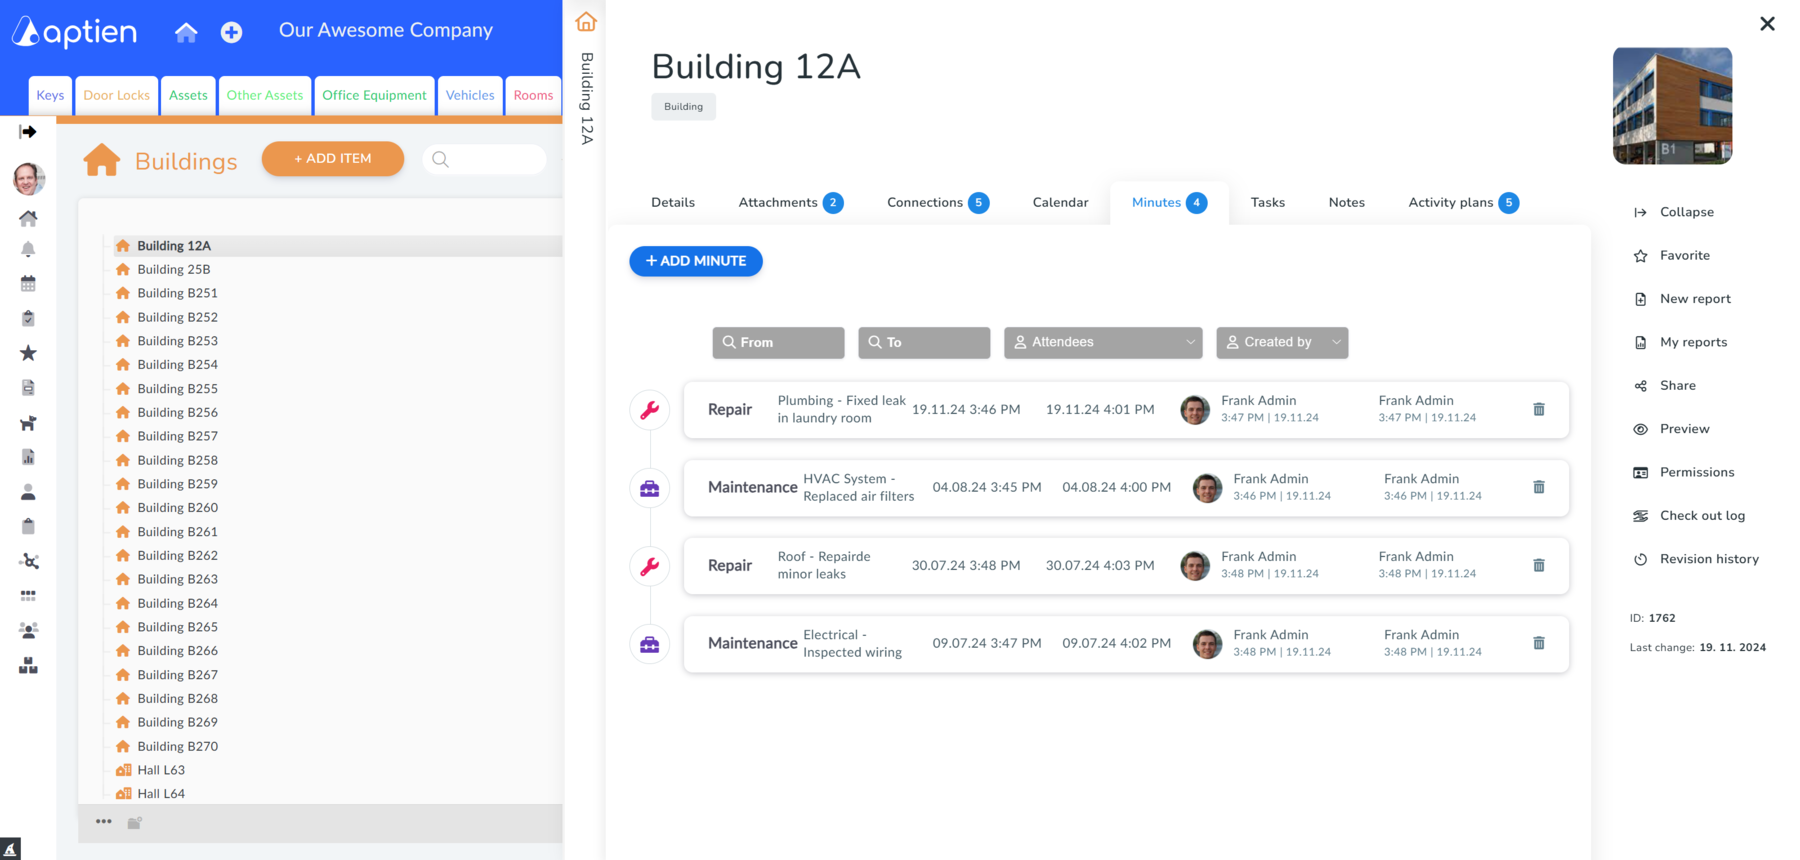Click the wrench icon for Roof repair

pyautogui.click(x=650, y=566)
